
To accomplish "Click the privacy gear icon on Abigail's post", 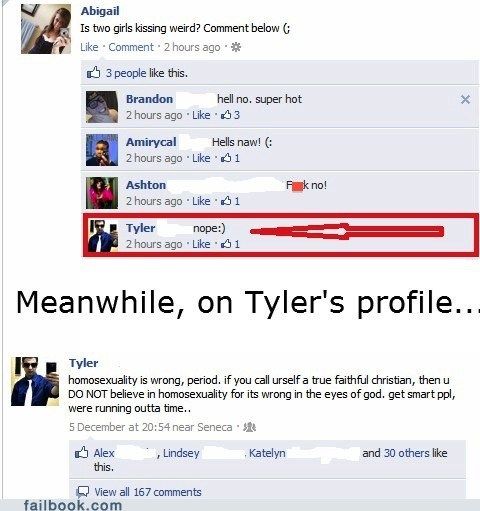I will (x=236, y=47).
